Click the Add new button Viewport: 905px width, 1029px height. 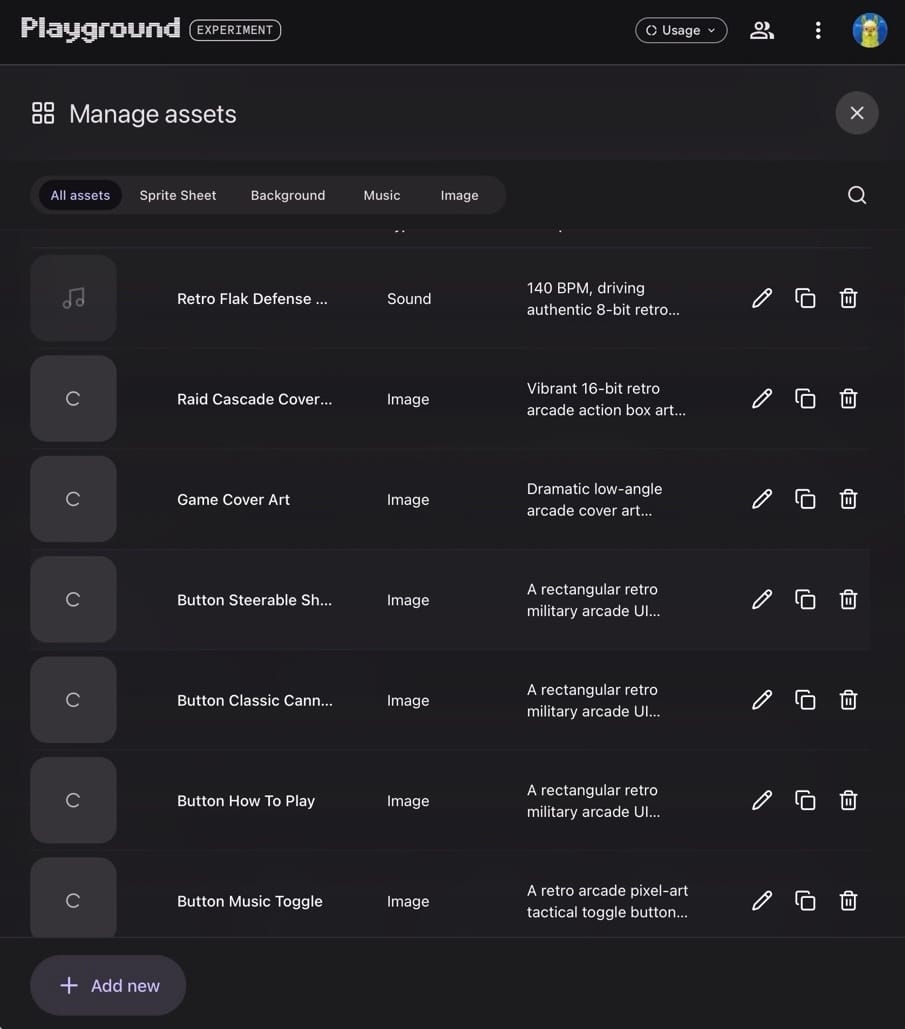coord(108,985)
